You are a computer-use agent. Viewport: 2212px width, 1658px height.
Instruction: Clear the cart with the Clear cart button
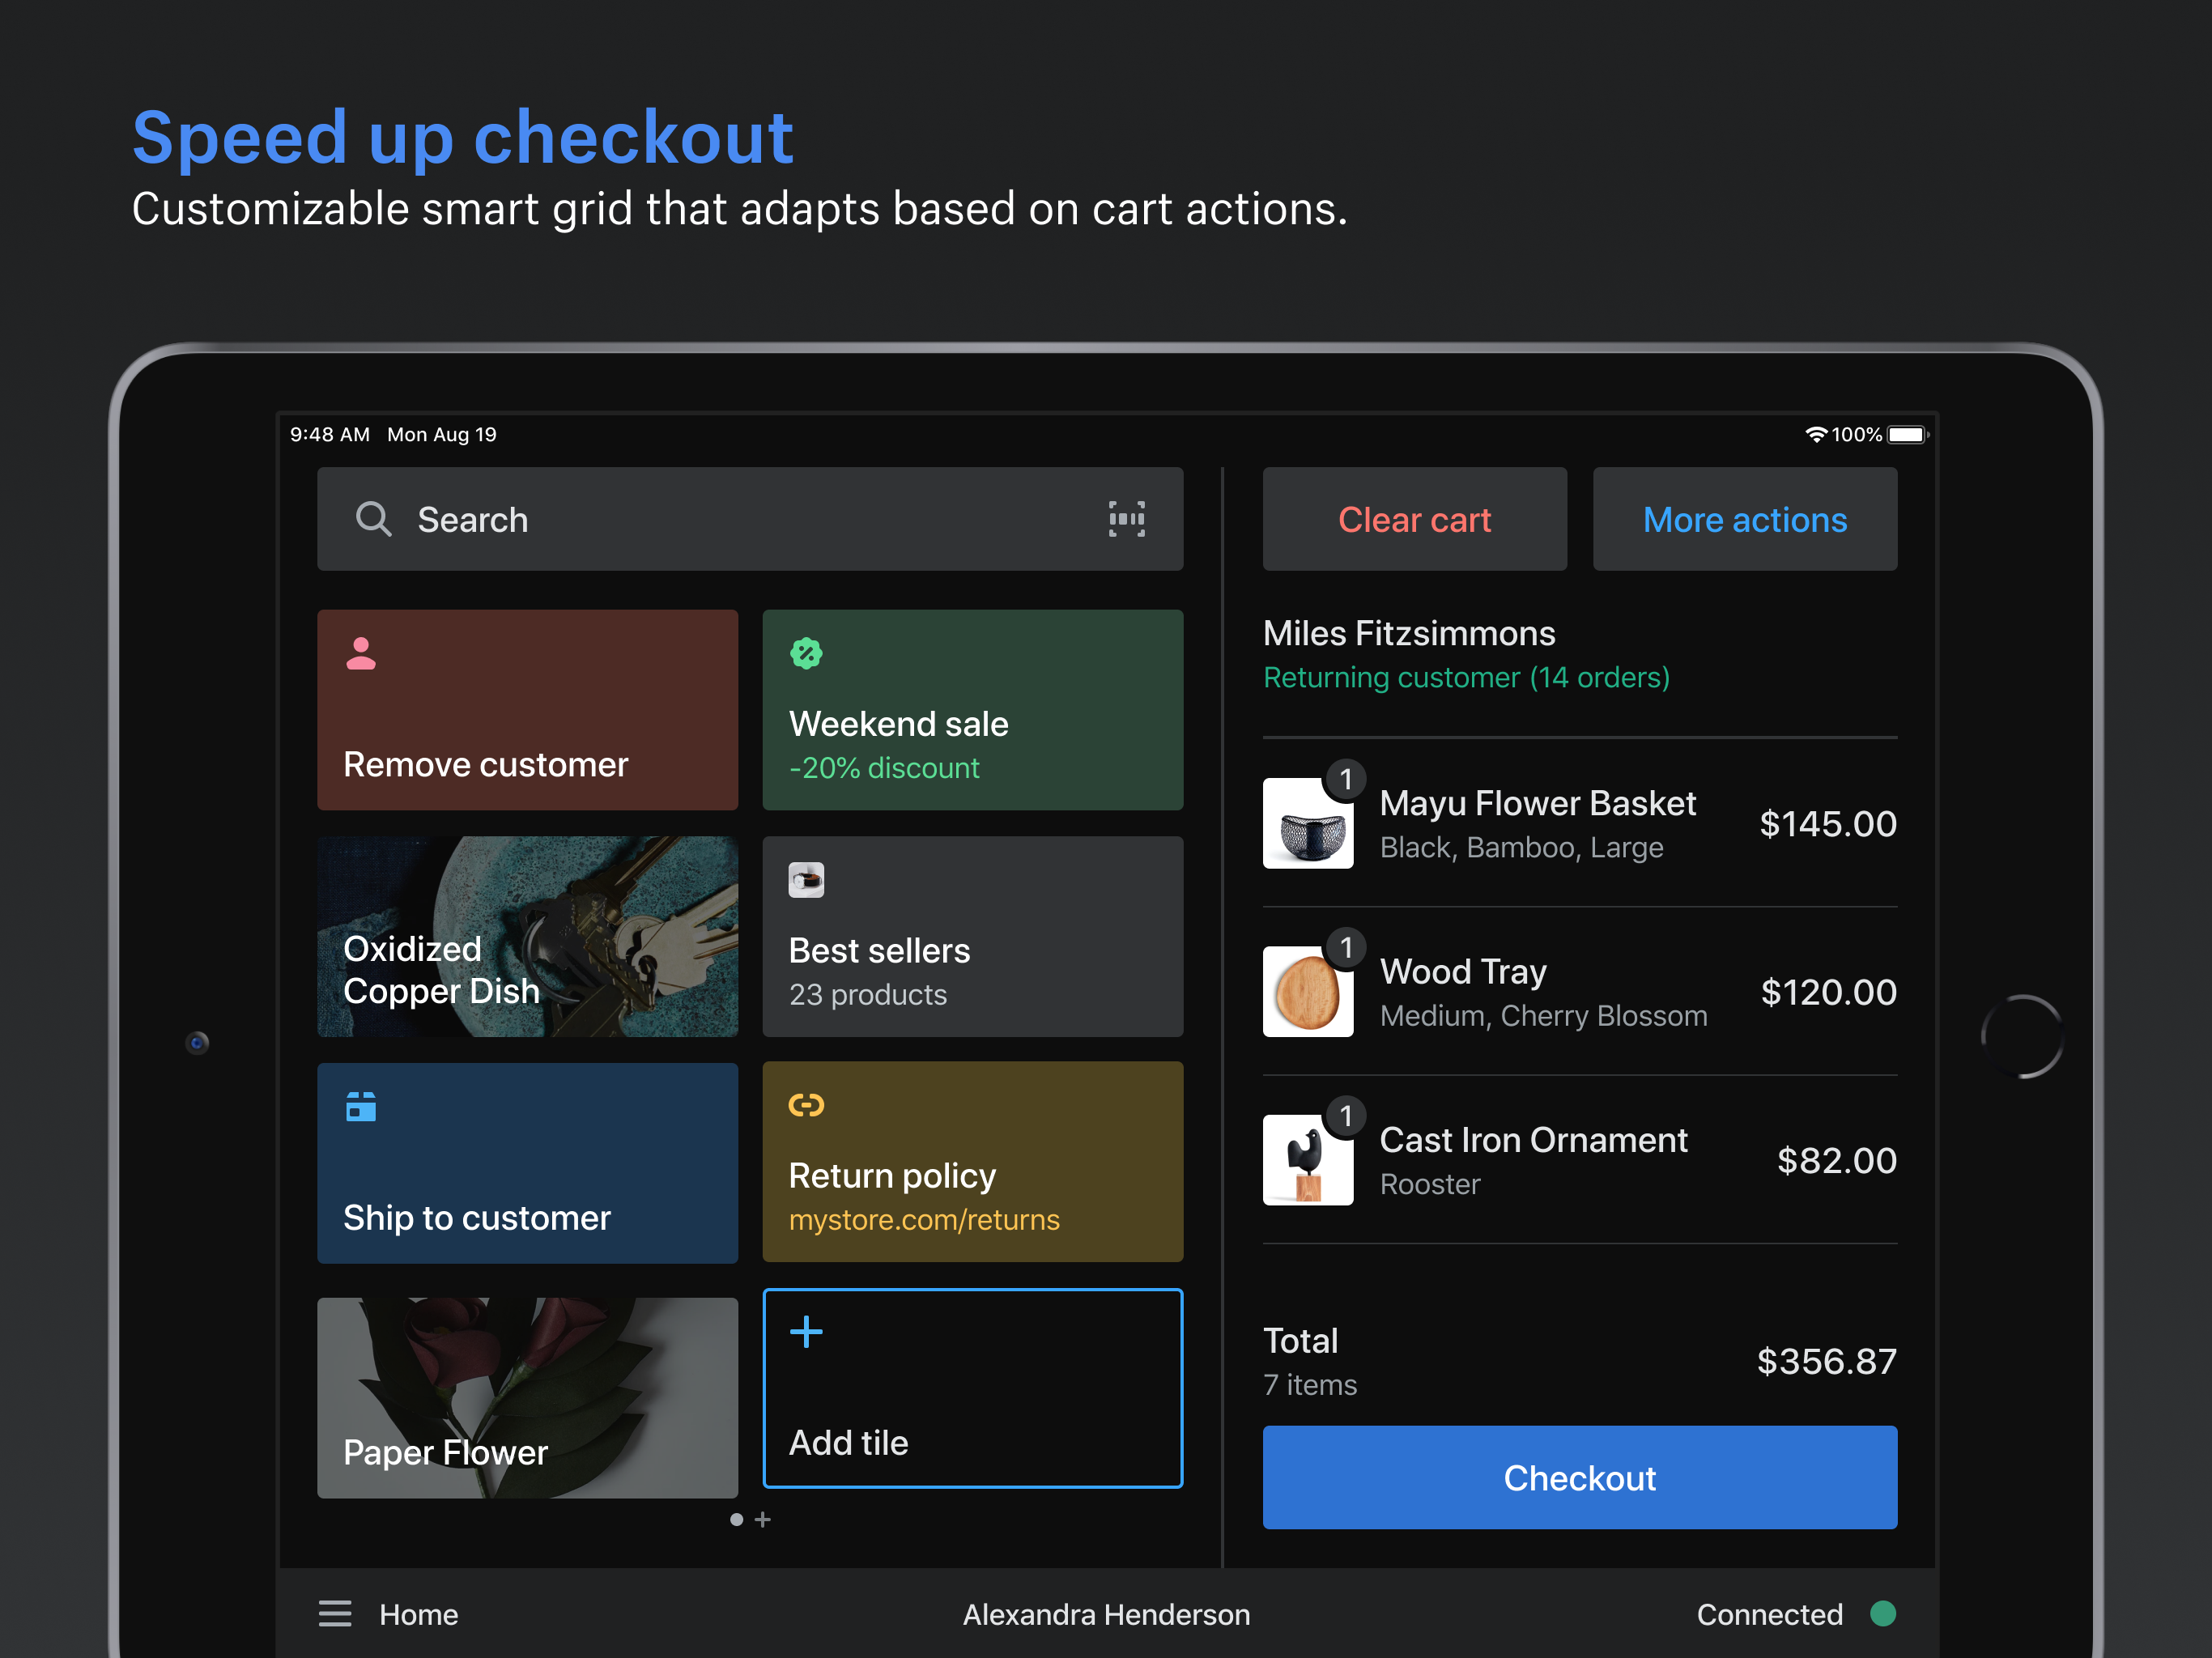[1414, 519]
